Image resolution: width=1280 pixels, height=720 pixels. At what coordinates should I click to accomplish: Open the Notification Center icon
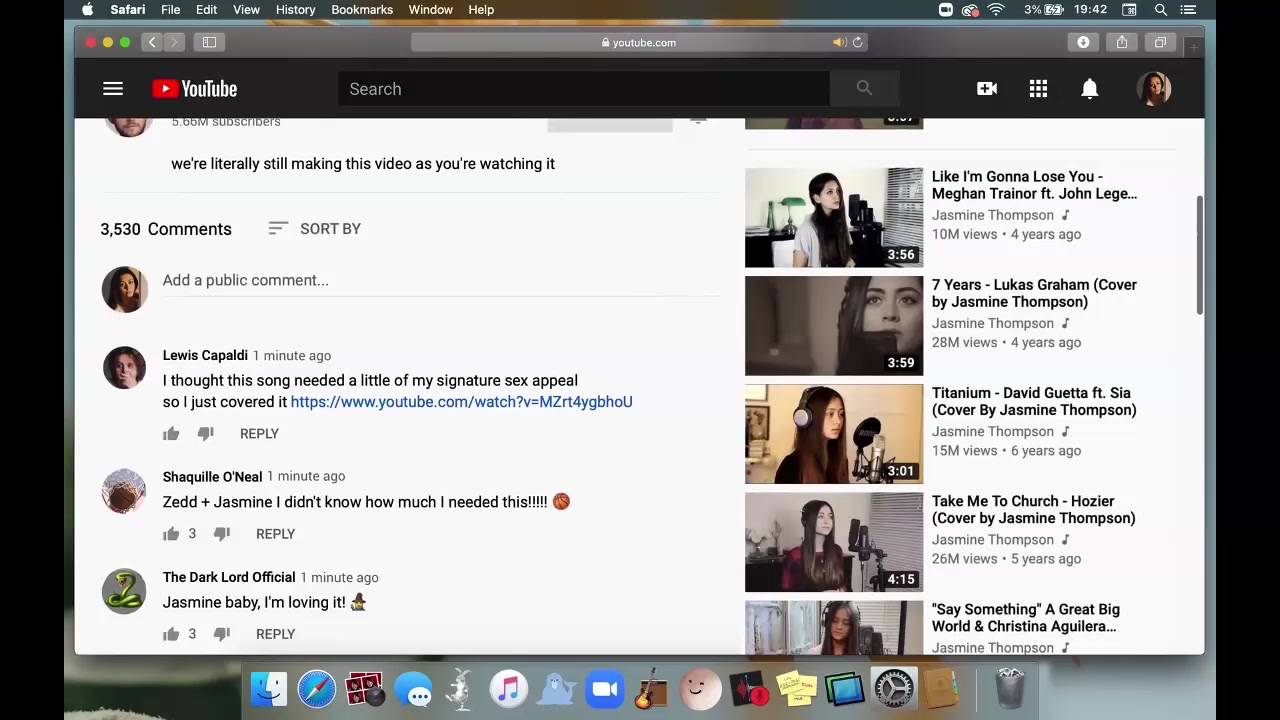(1189, 10)
